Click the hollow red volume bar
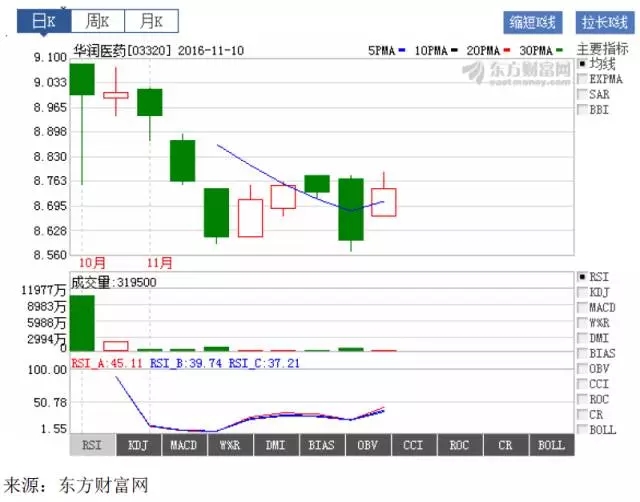The image size is (640, 502). pos(116,346)
